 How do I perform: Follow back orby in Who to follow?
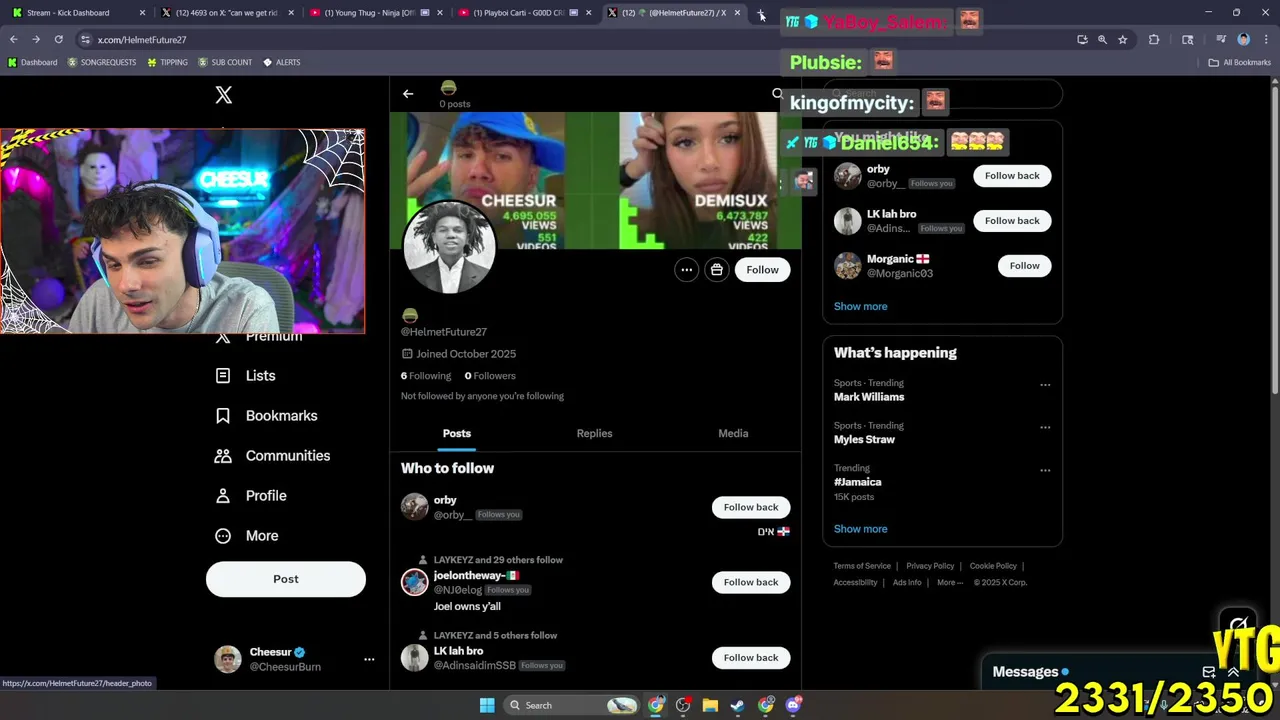[751, 507]
